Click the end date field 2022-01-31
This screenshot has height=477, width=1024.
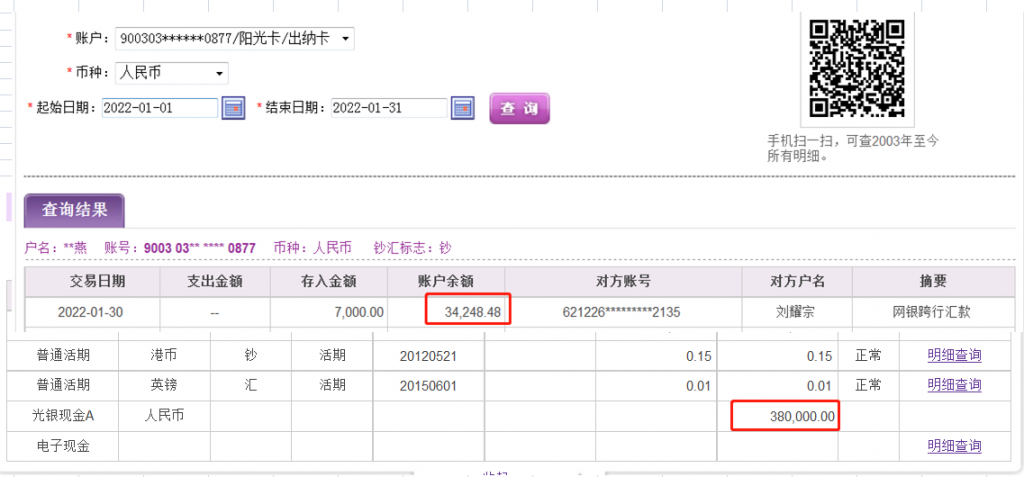(389, 108)
